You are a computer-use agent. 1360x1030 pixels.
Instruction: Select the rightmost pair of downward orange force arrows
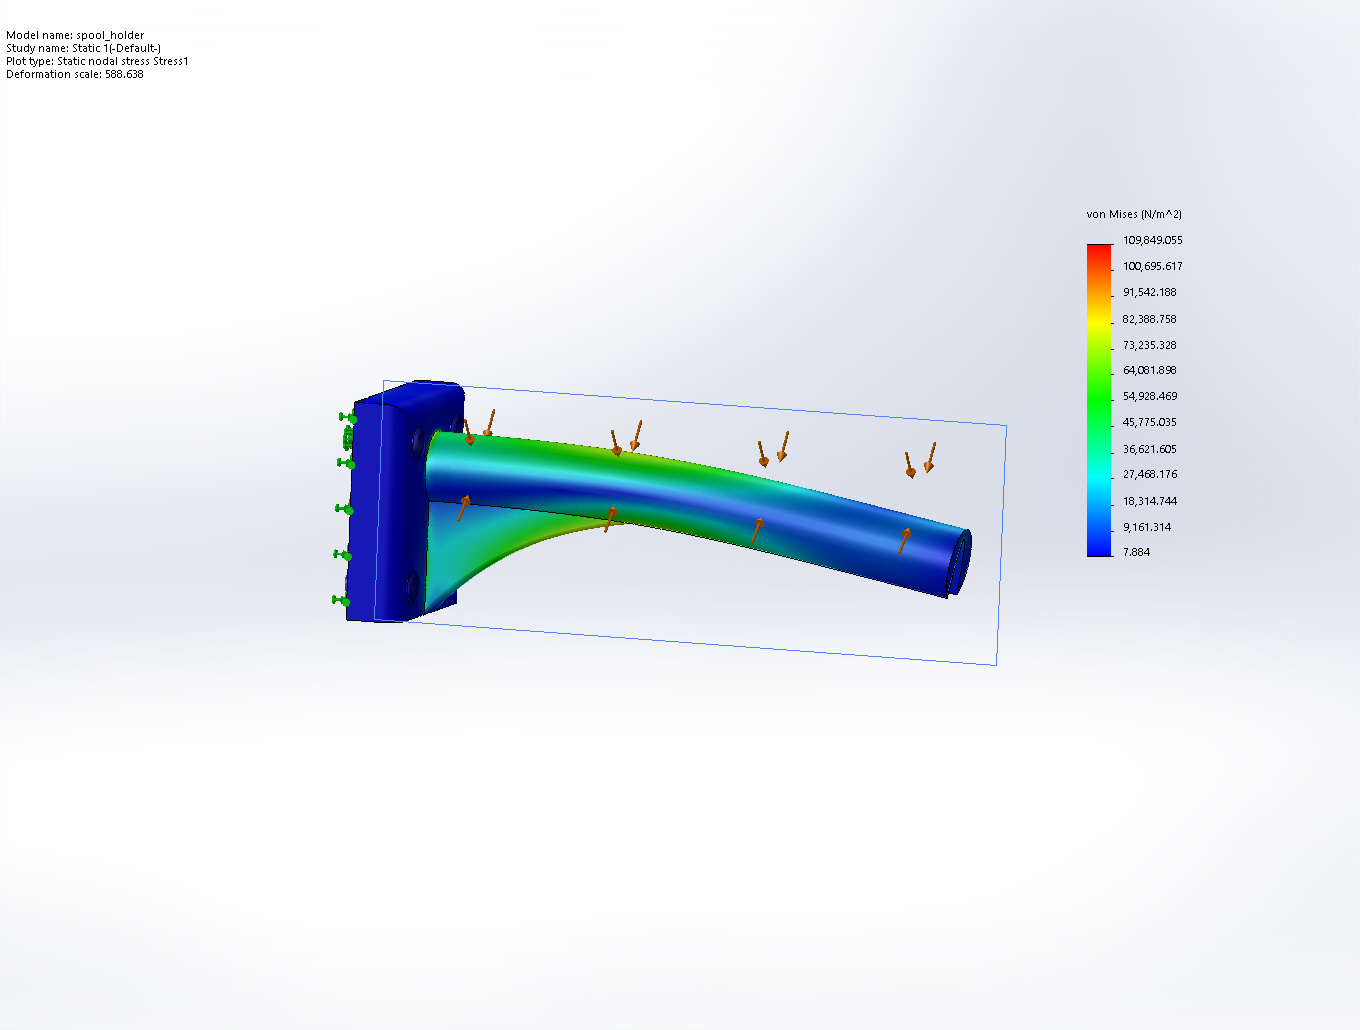pos(920,460)
